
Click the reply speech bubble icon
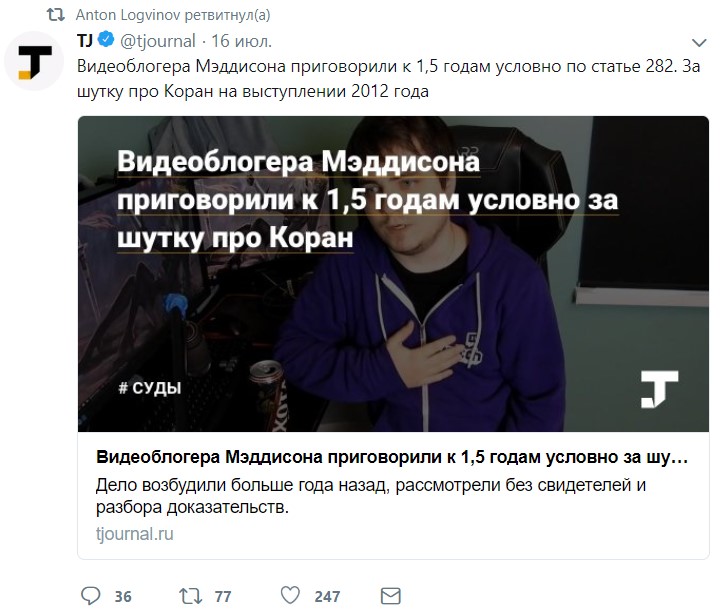click(x=90, y=596)
